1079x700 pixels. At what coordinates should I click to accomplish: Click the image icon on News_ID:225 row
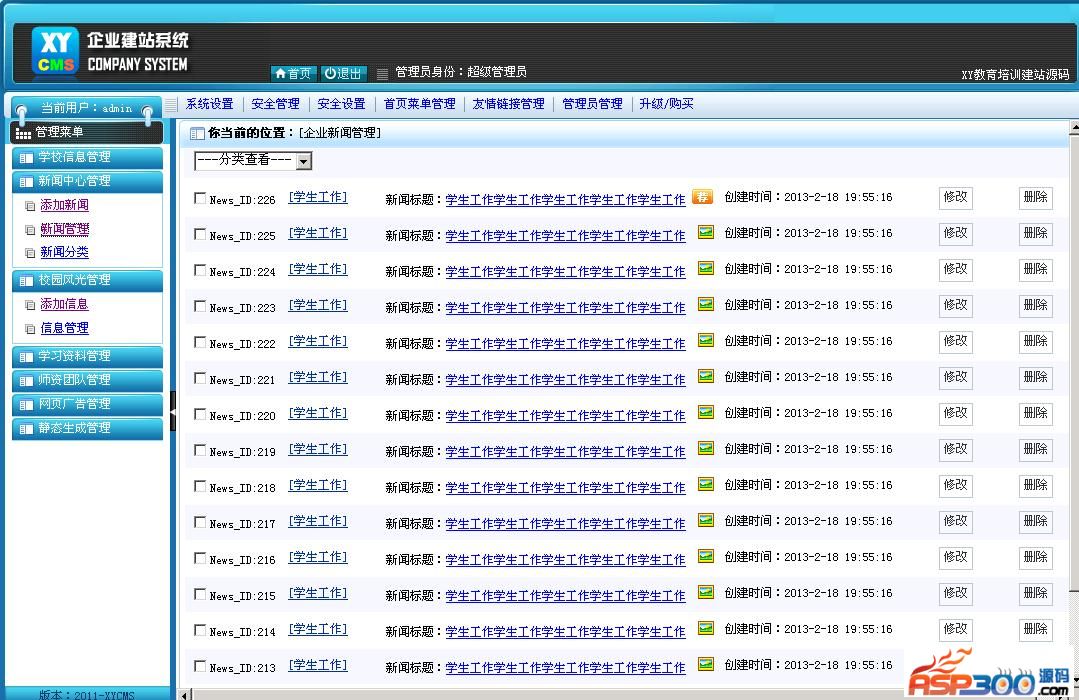tap(706, 233)
